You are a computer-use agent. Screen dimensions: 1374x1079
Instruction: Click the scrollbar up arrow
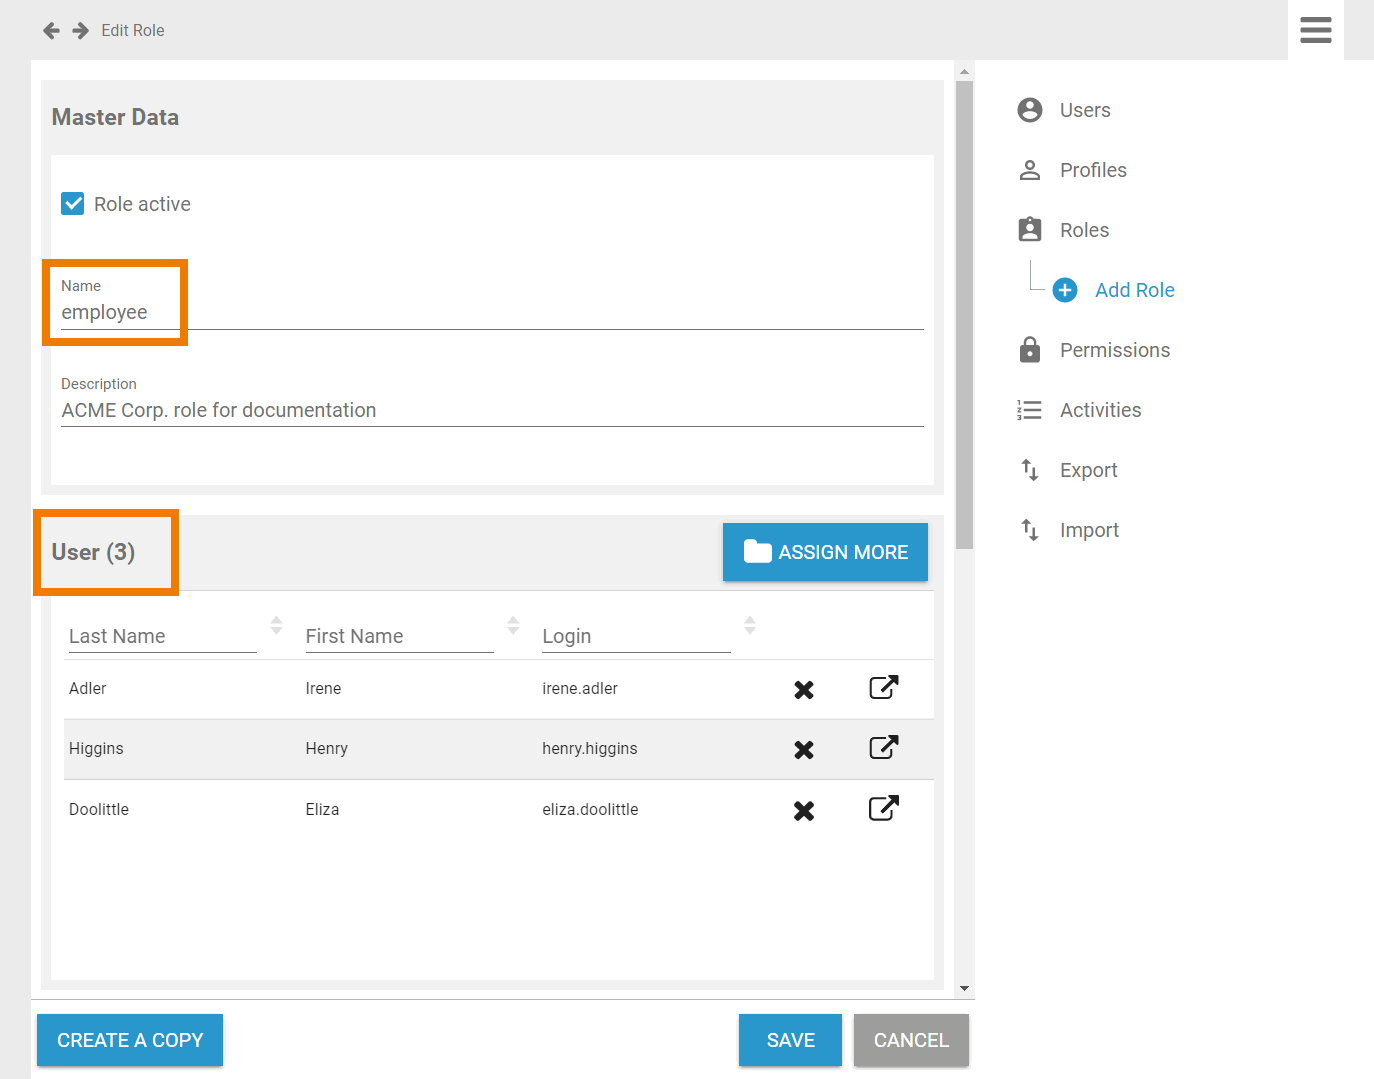(964, 72)
